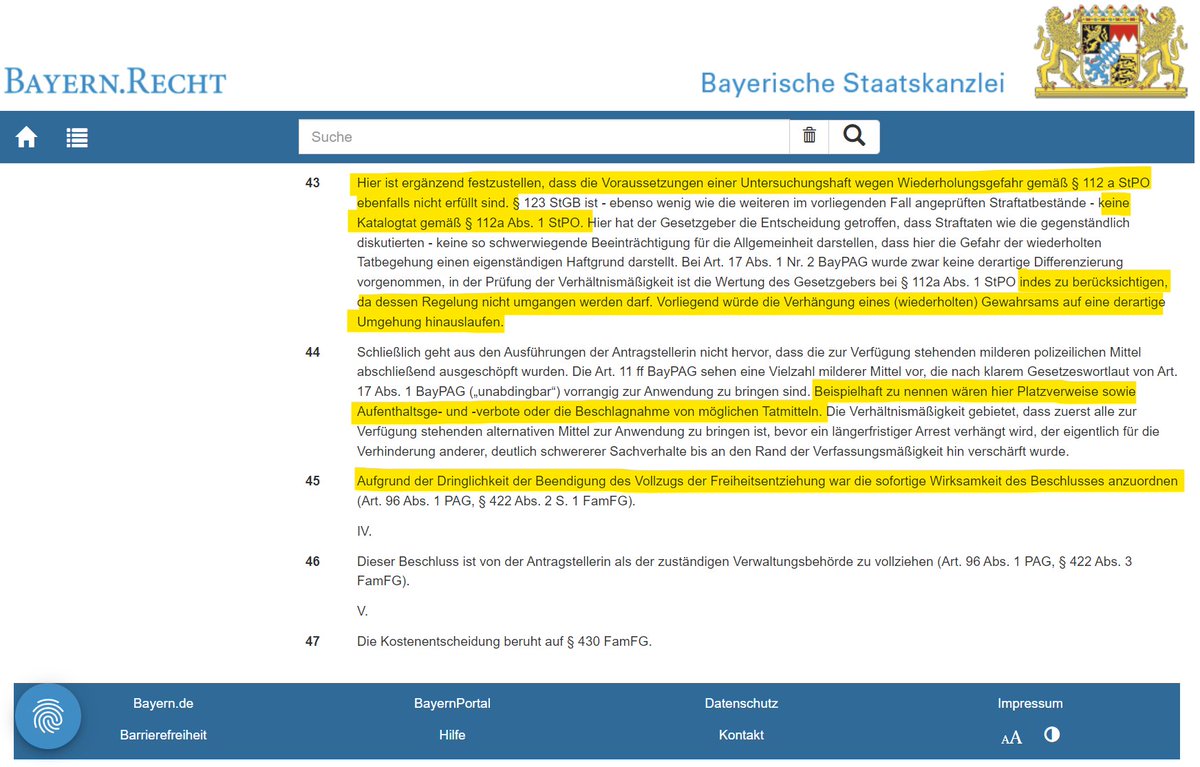Click text '(Art. 96 Abs. 1 PAG, § 422 Abs. 2 S. 1 FamFG).'

coord(496,501)
